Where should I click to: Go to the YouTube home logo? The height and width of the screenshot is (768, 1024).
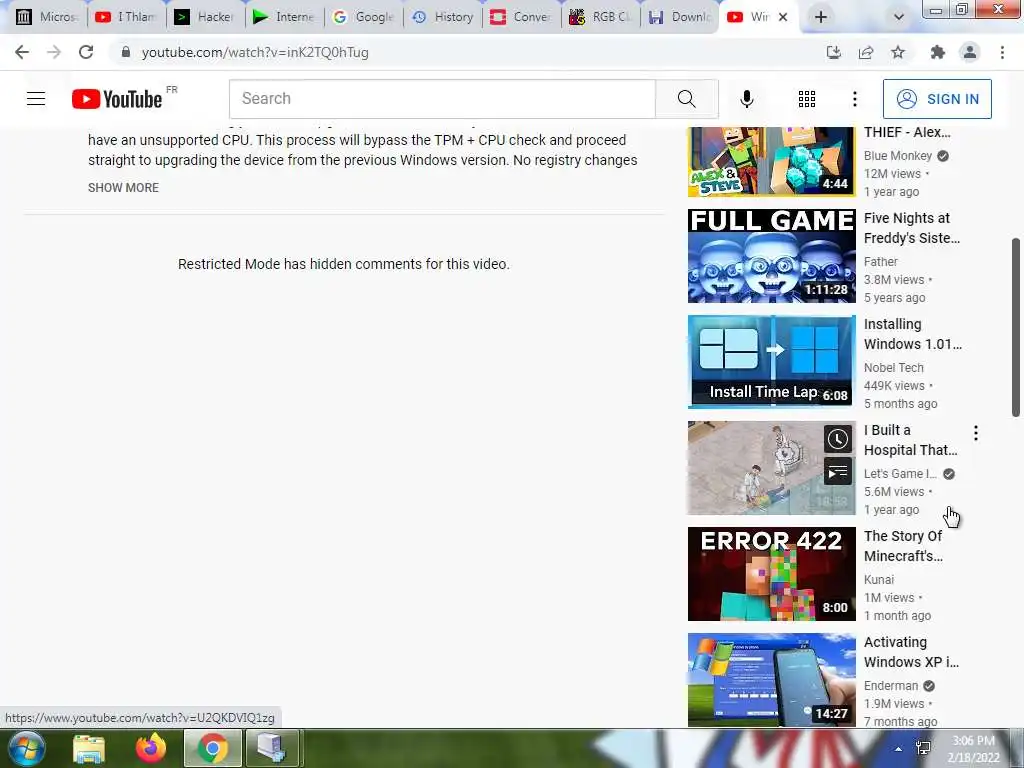pyautogui.click(x=117, y=99)
